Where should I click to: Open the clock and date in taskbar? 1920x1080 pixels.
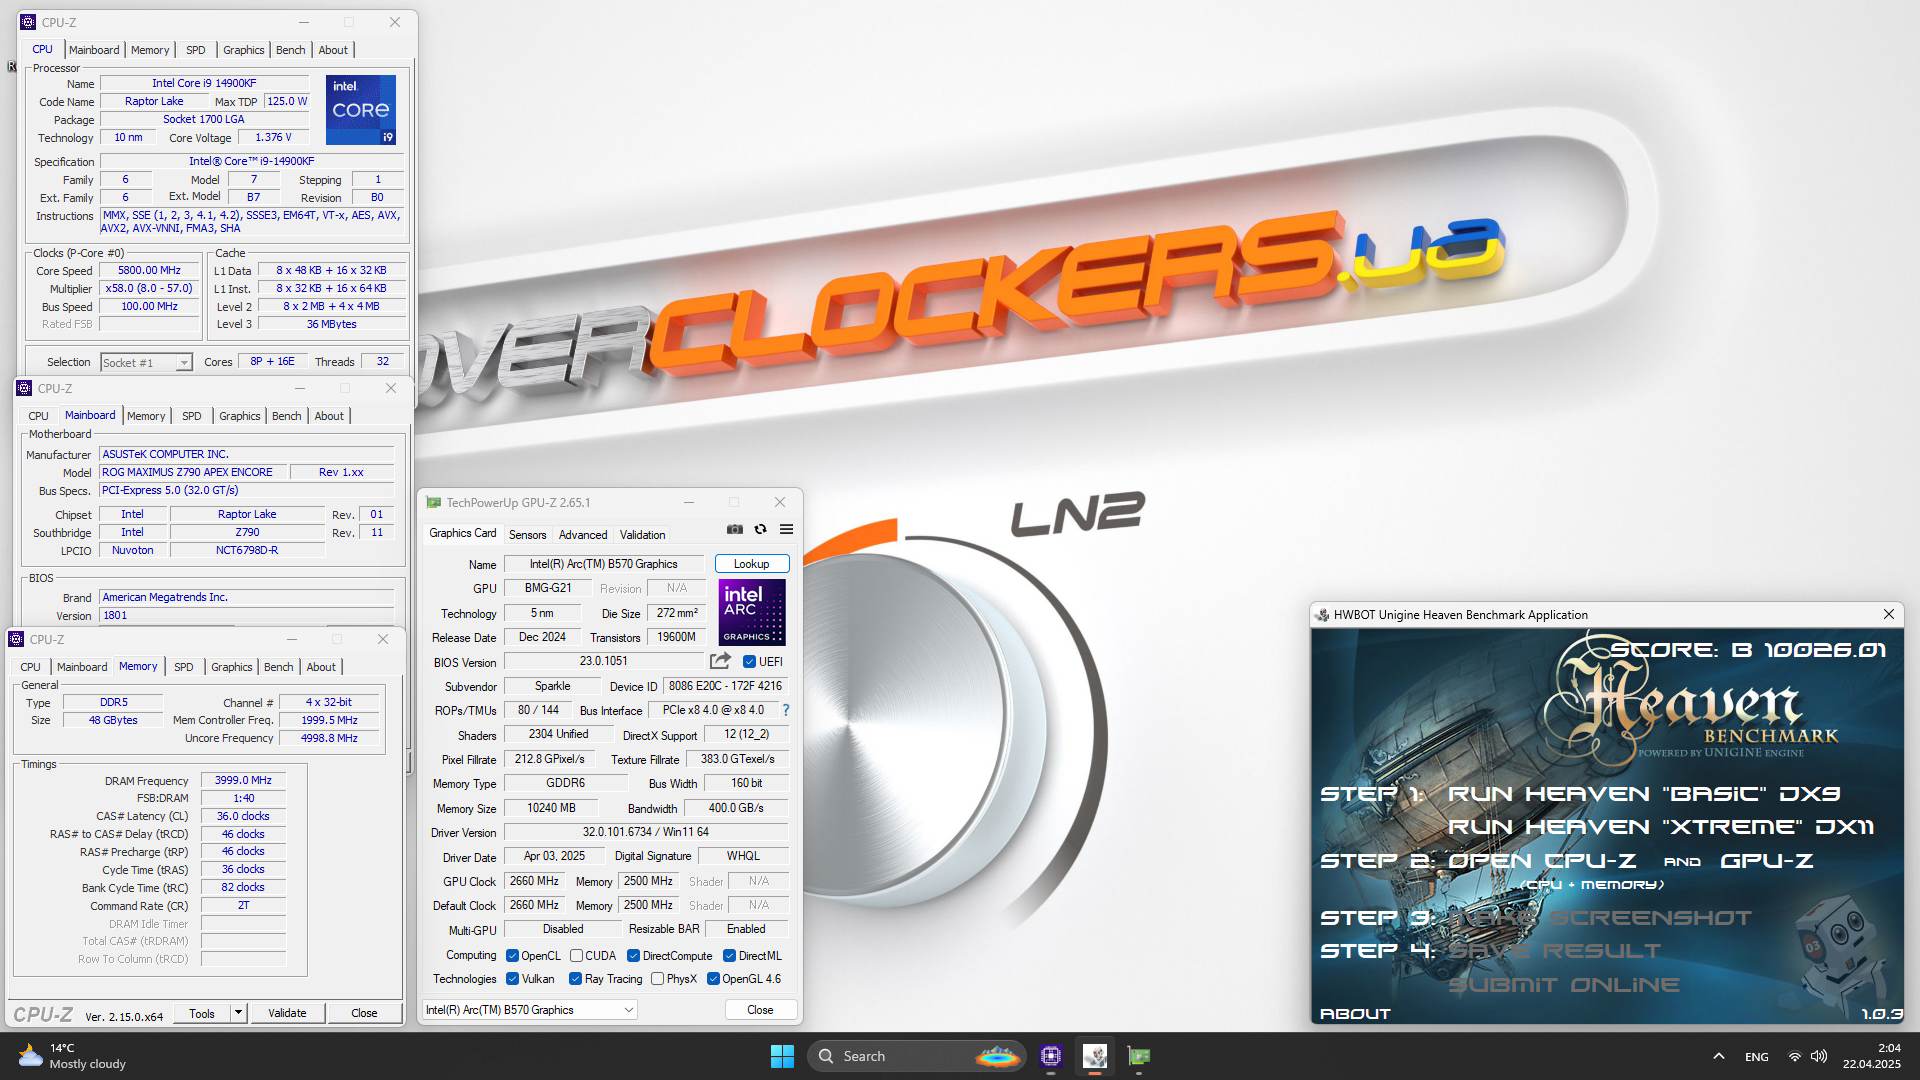(1872, 1056)
